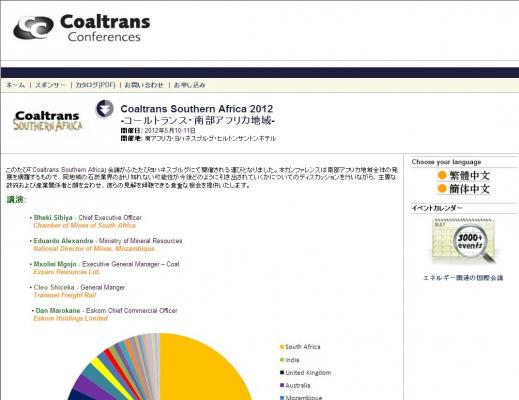Switch language to 簡体中文
The image size is (519, 400).
click(x=464, y=189)
